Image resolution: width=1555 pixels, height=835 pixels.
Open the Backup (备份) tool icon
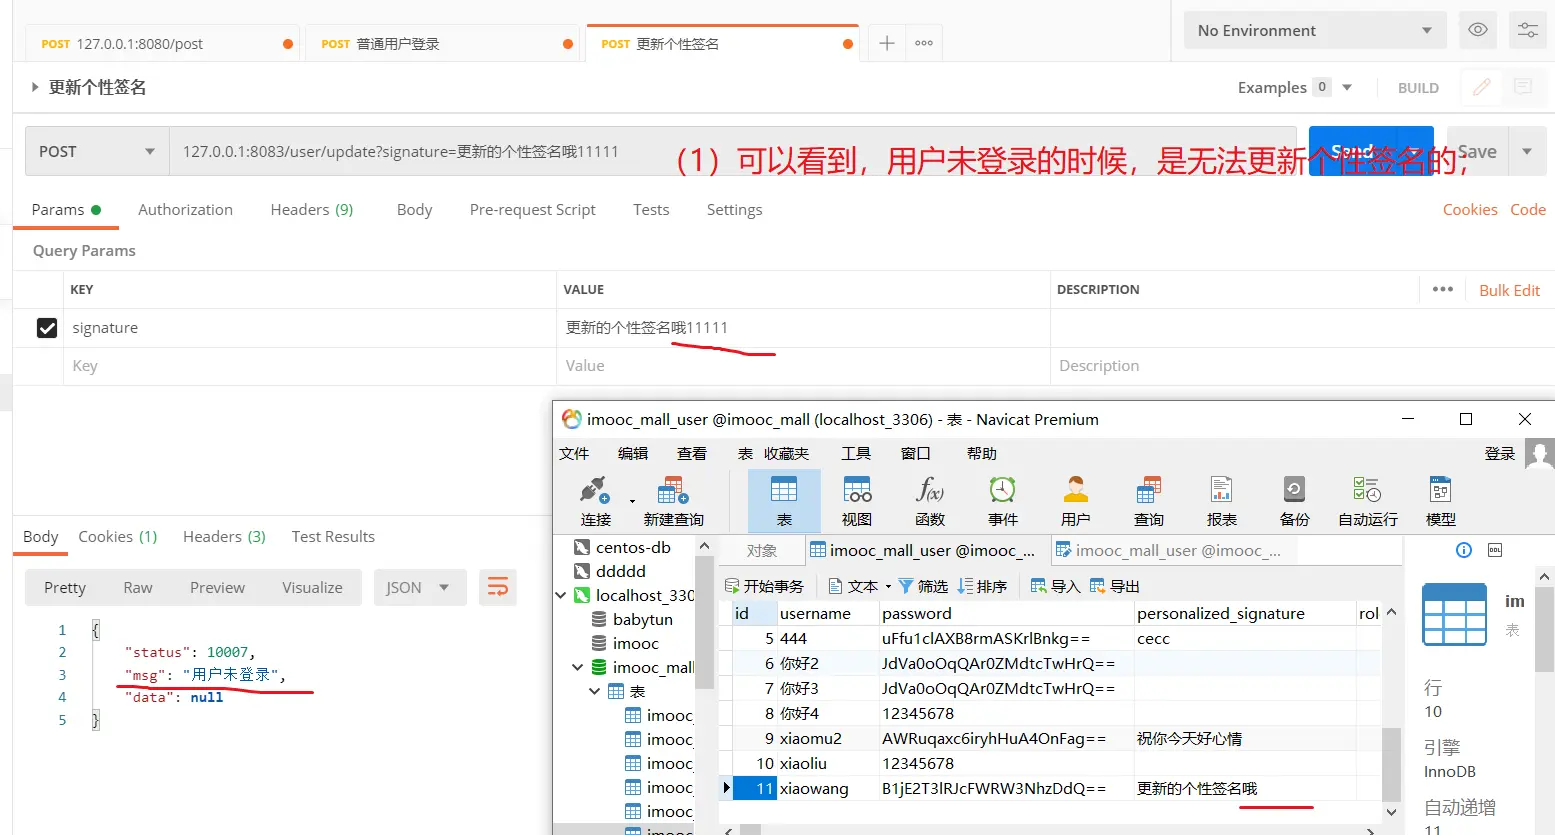(1294, 491)
